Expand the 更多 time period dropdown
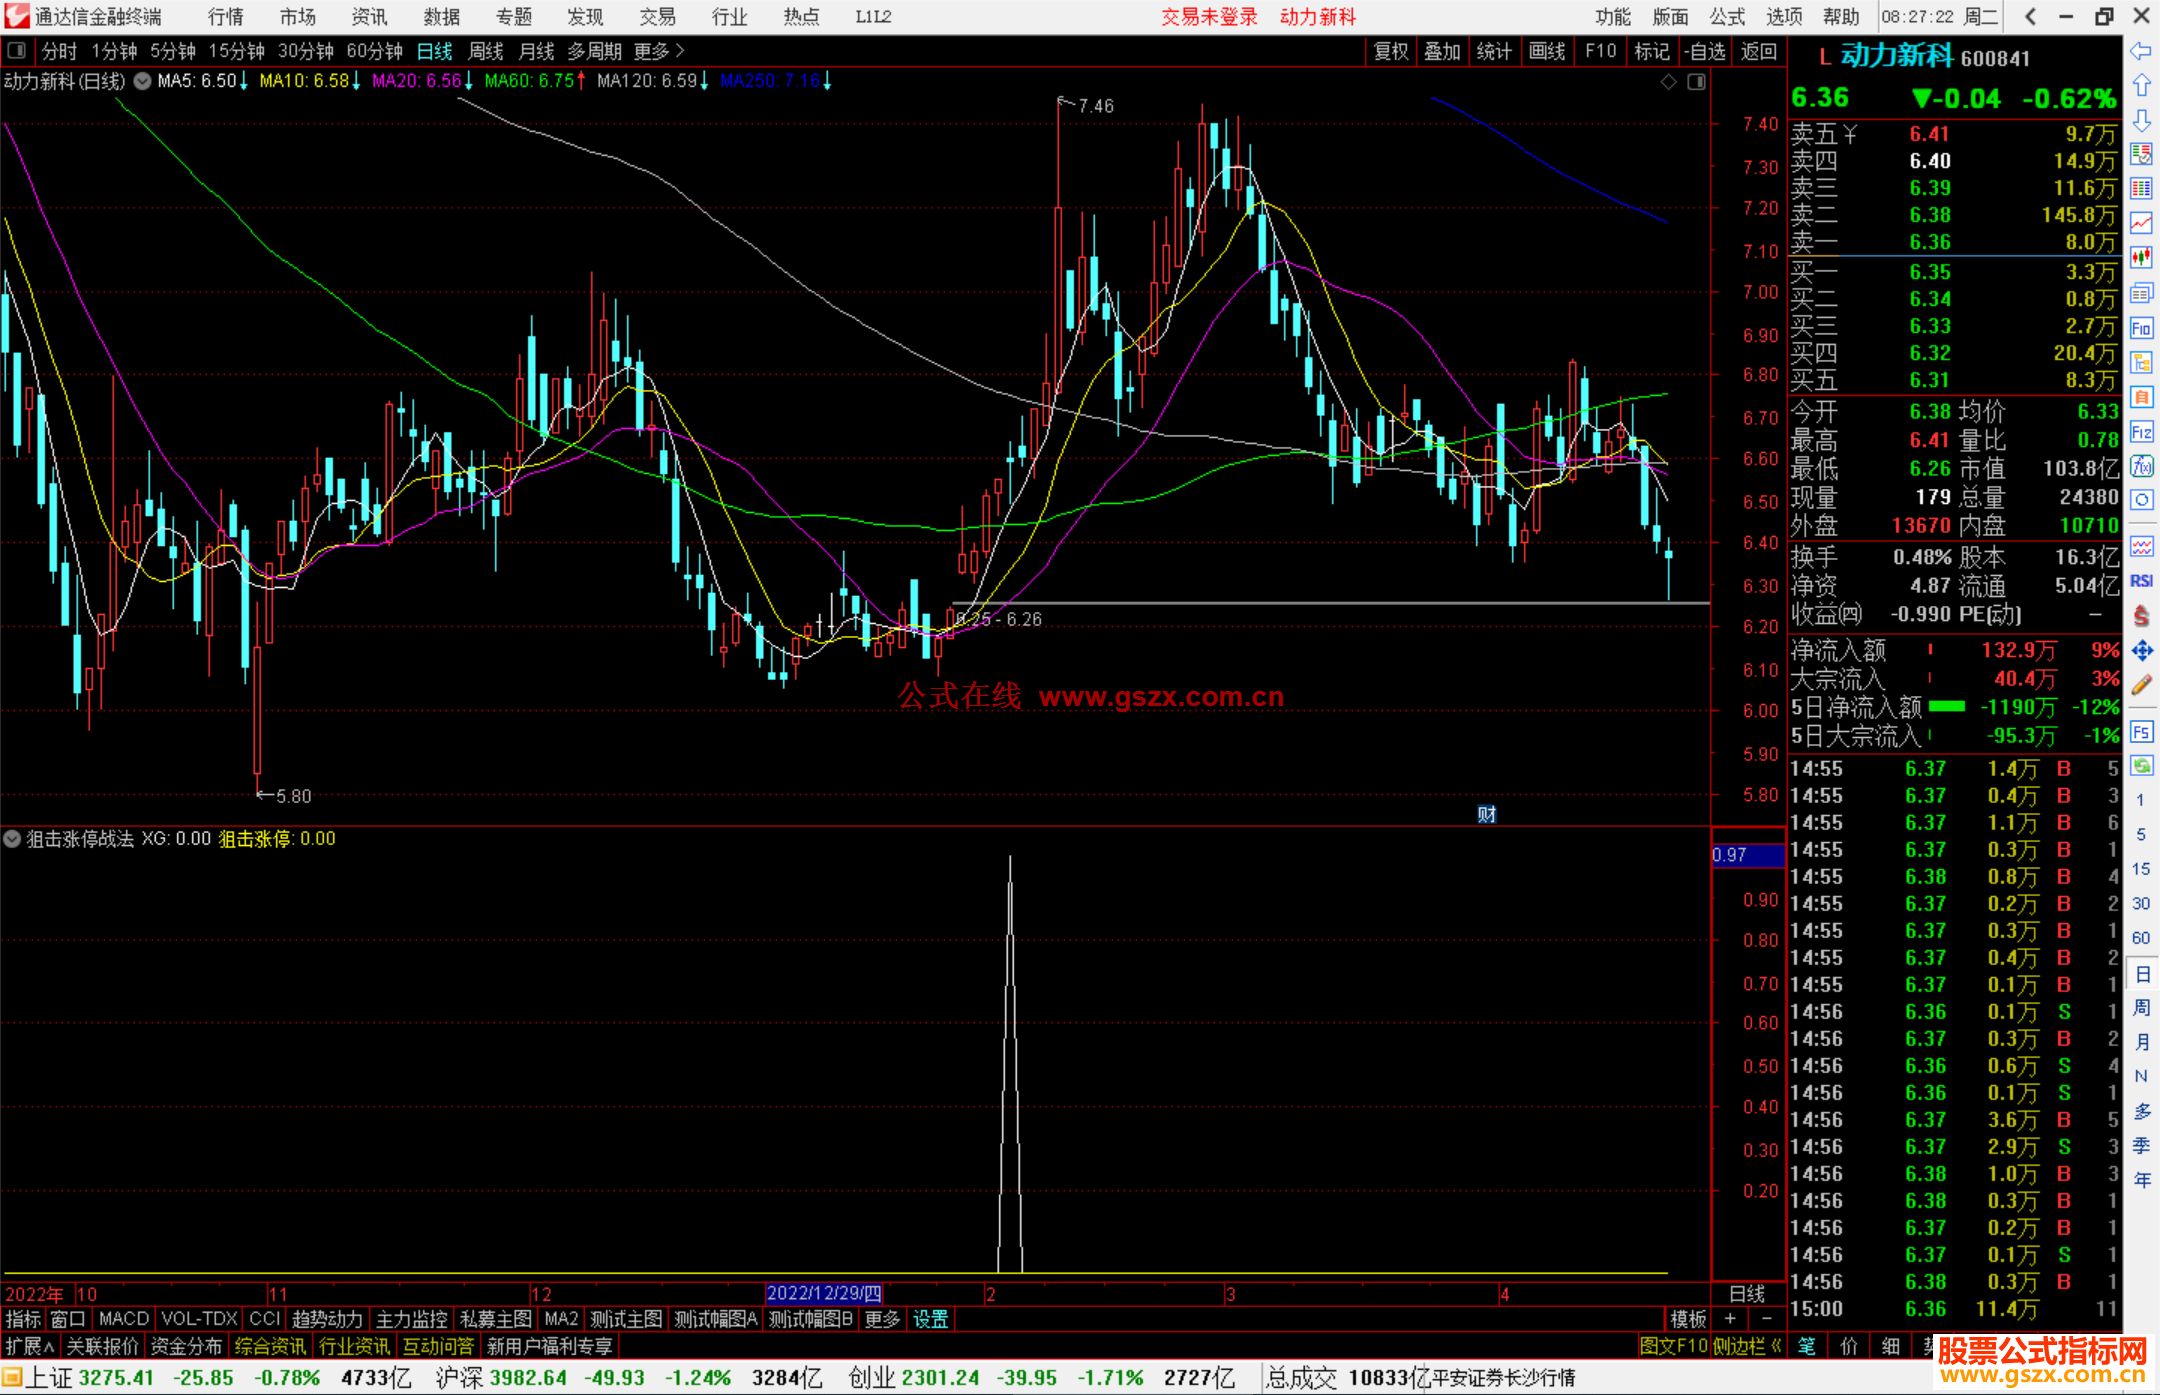Viewport: 2160px width, 1395px height. [x=659, y=51]
